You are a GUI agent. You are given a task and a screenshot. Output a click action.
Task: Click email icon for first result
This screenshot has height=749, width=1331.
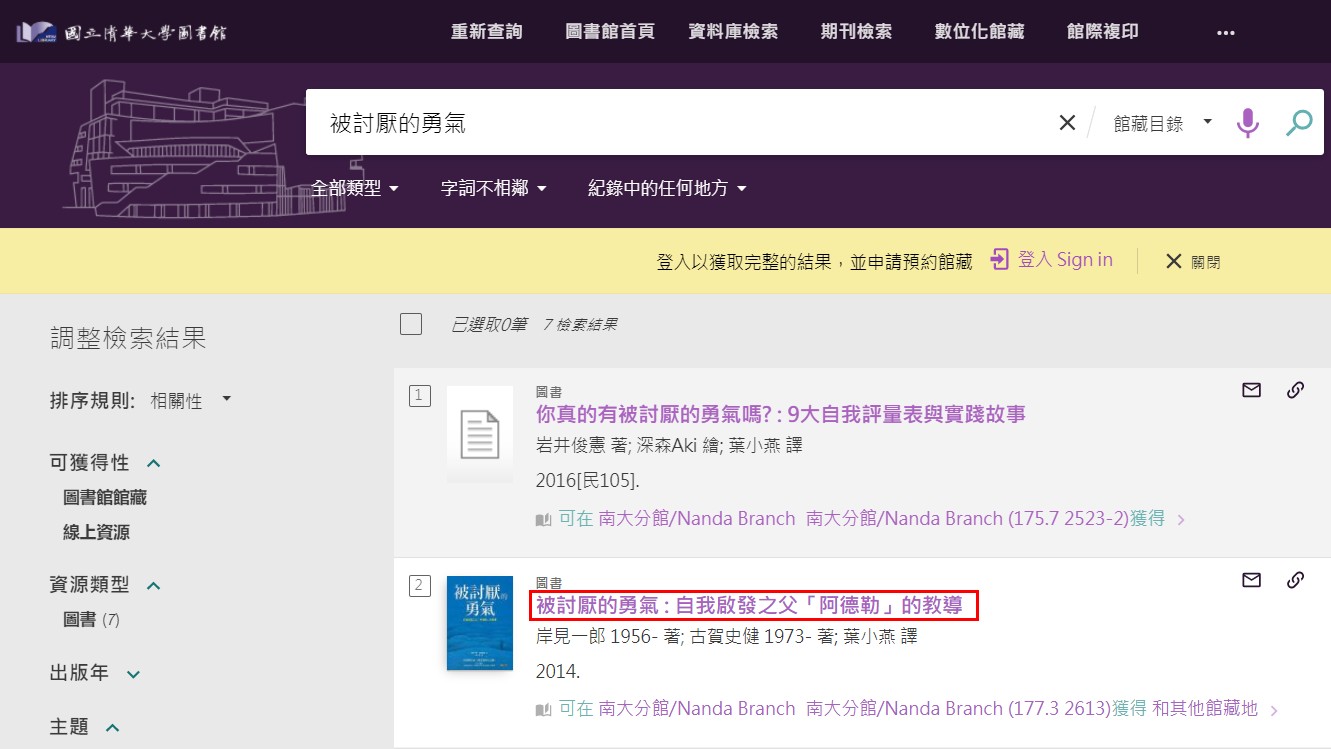pyautogui.click(x=1251, y=390)
